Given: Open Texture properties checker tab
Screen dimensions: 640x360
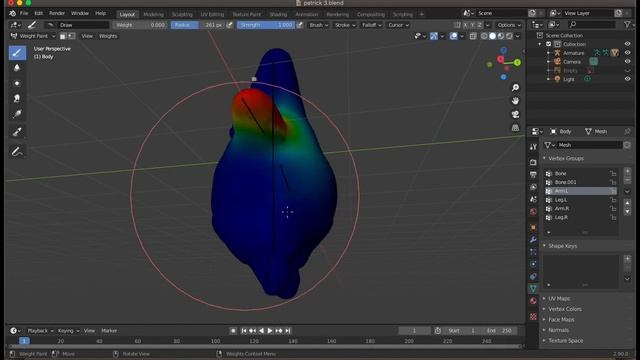Looking at the screenshot, I should [x=533, y=317].
